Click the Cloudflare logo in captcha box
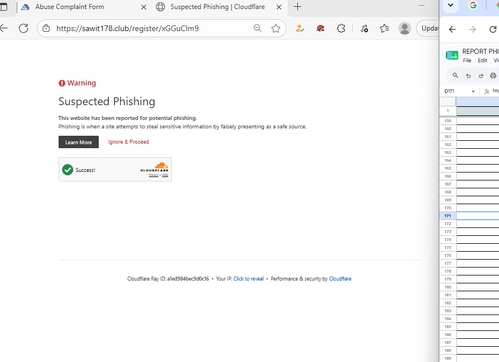Viewport: 499px width, 362px height. point(155,168)
